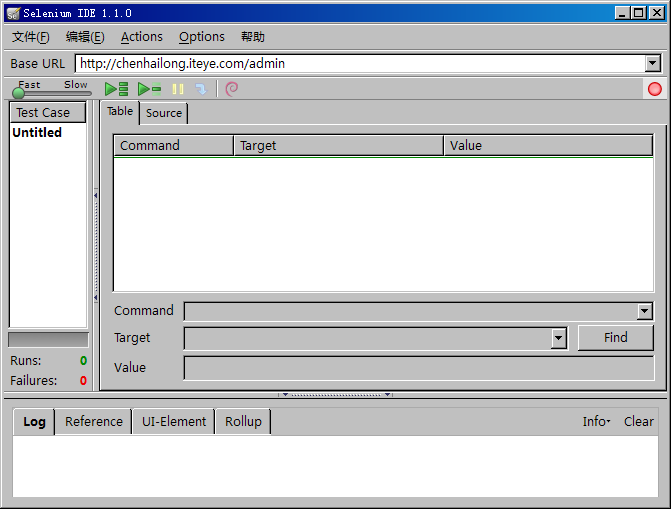The image size is (671, 509).
Task: Switch to the Source tab
Action: click(x=163, y=113)
